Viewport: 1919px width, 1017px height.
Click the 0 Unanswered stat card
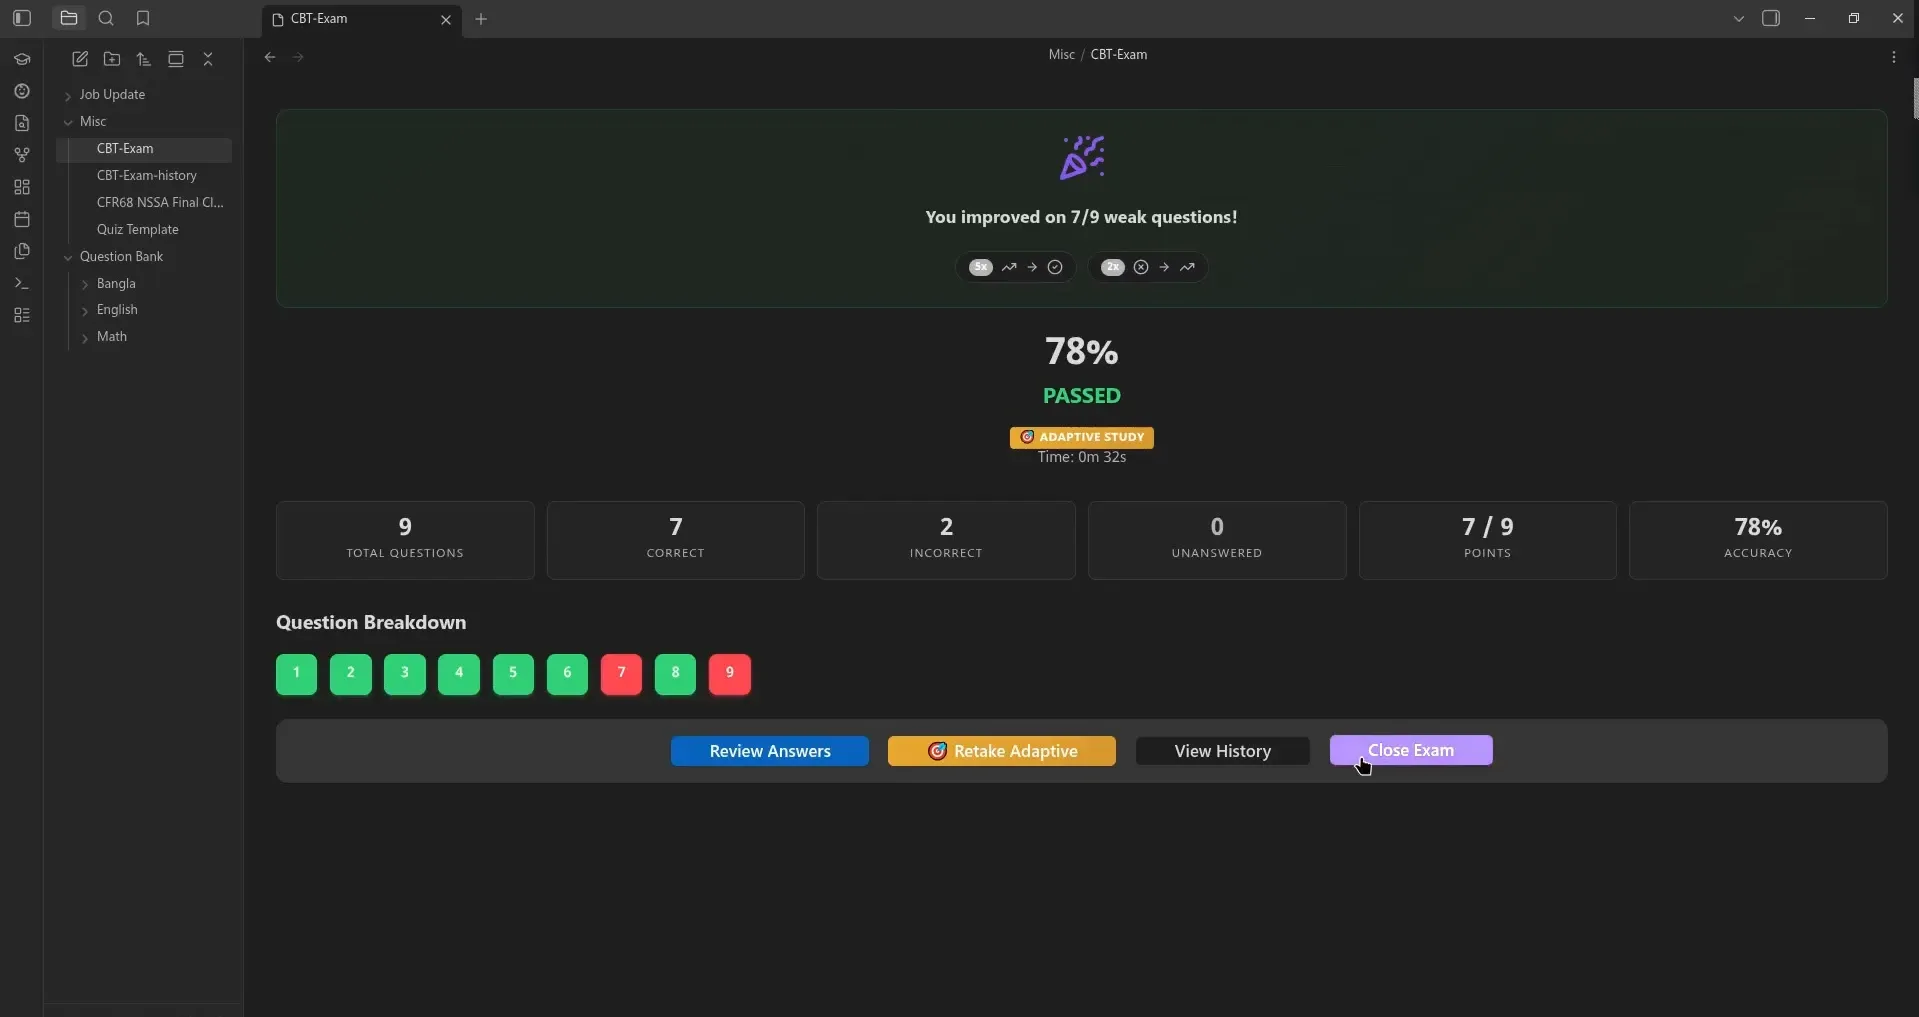coord(1217,540)
